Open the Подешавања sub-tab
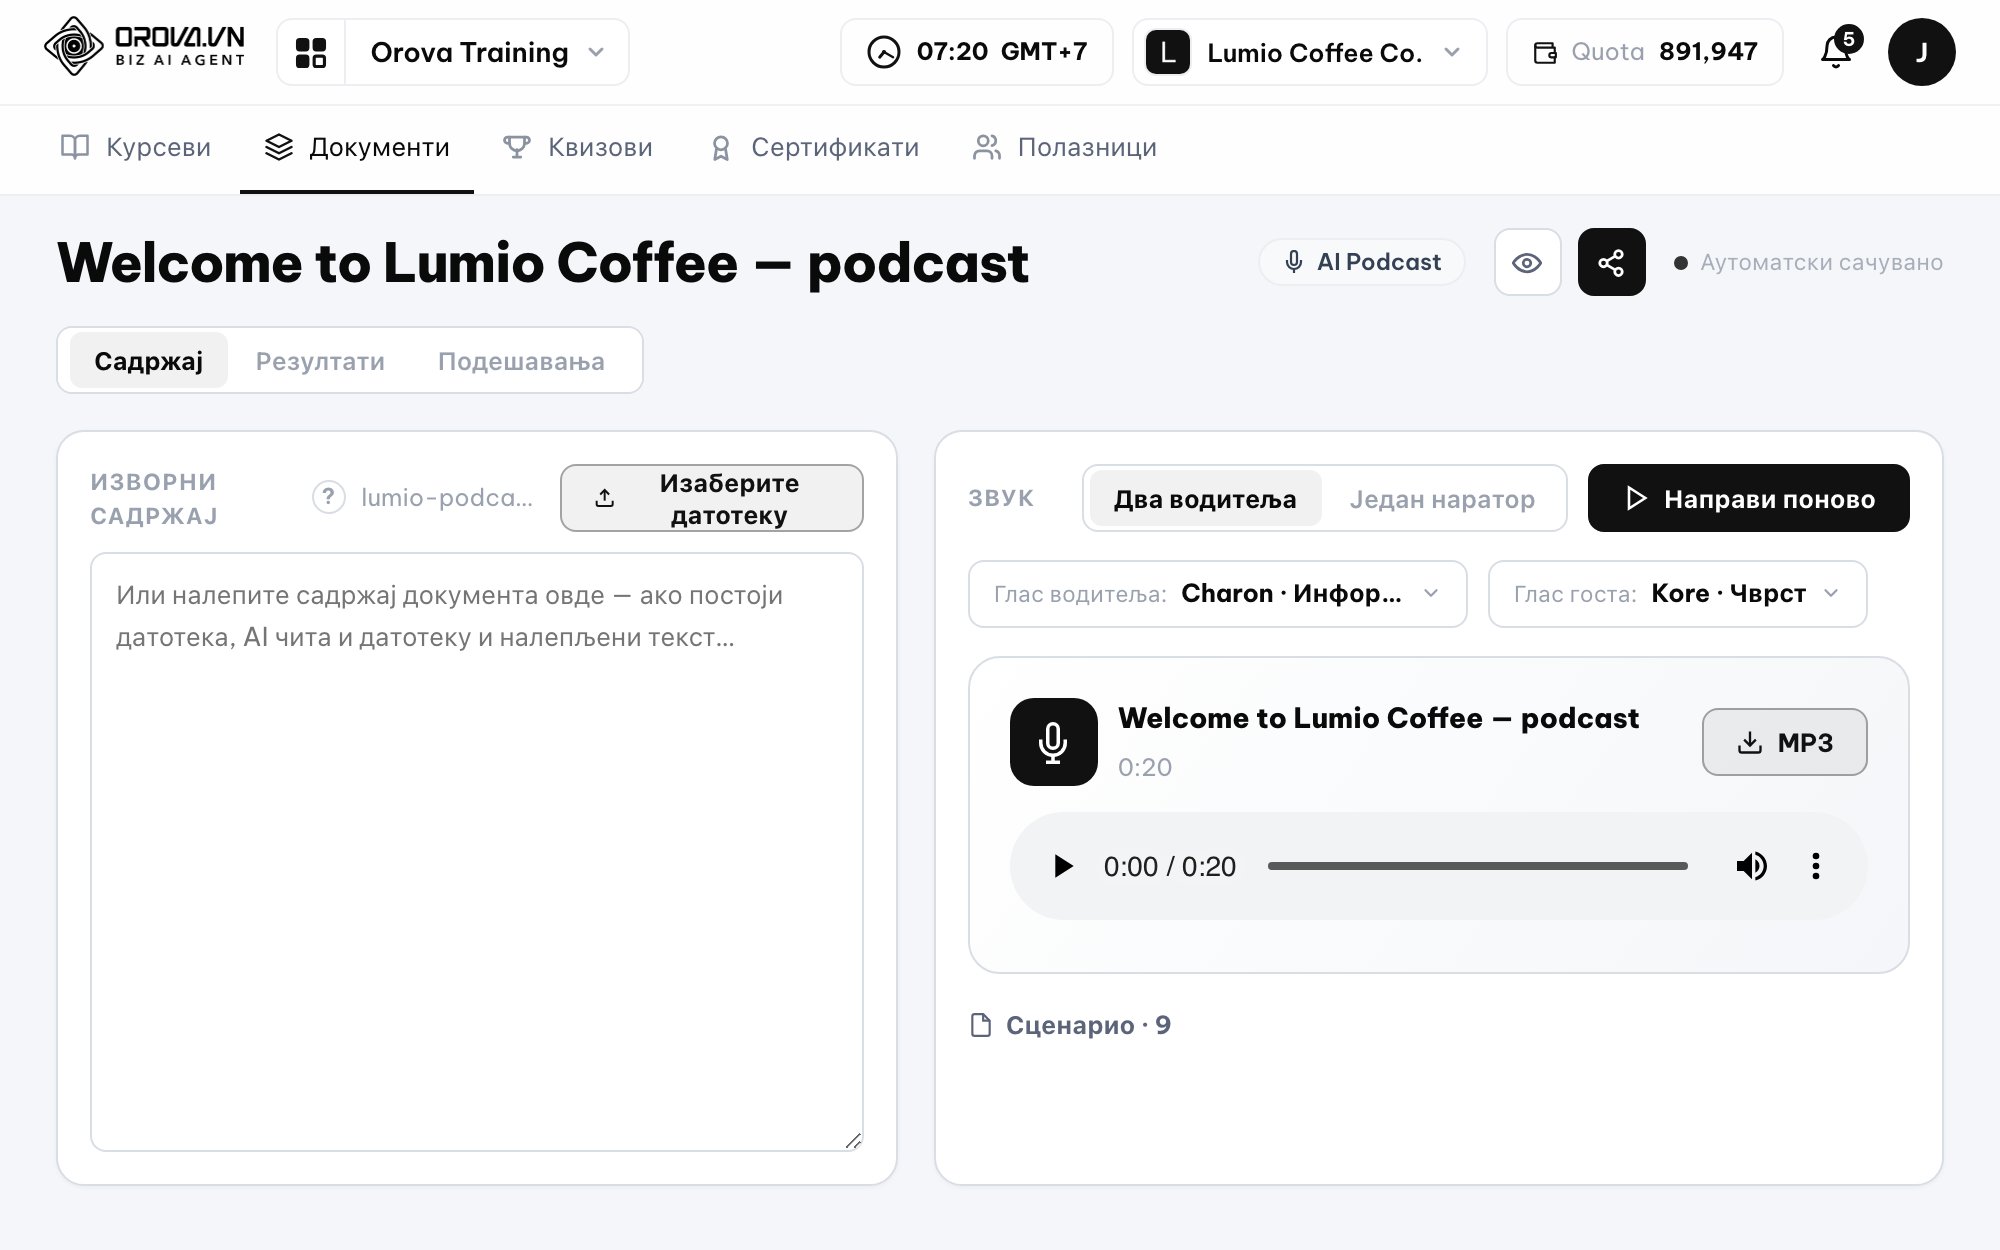Image resolution: width=2000 pixels, height=1250 pixels. point(521,360)
